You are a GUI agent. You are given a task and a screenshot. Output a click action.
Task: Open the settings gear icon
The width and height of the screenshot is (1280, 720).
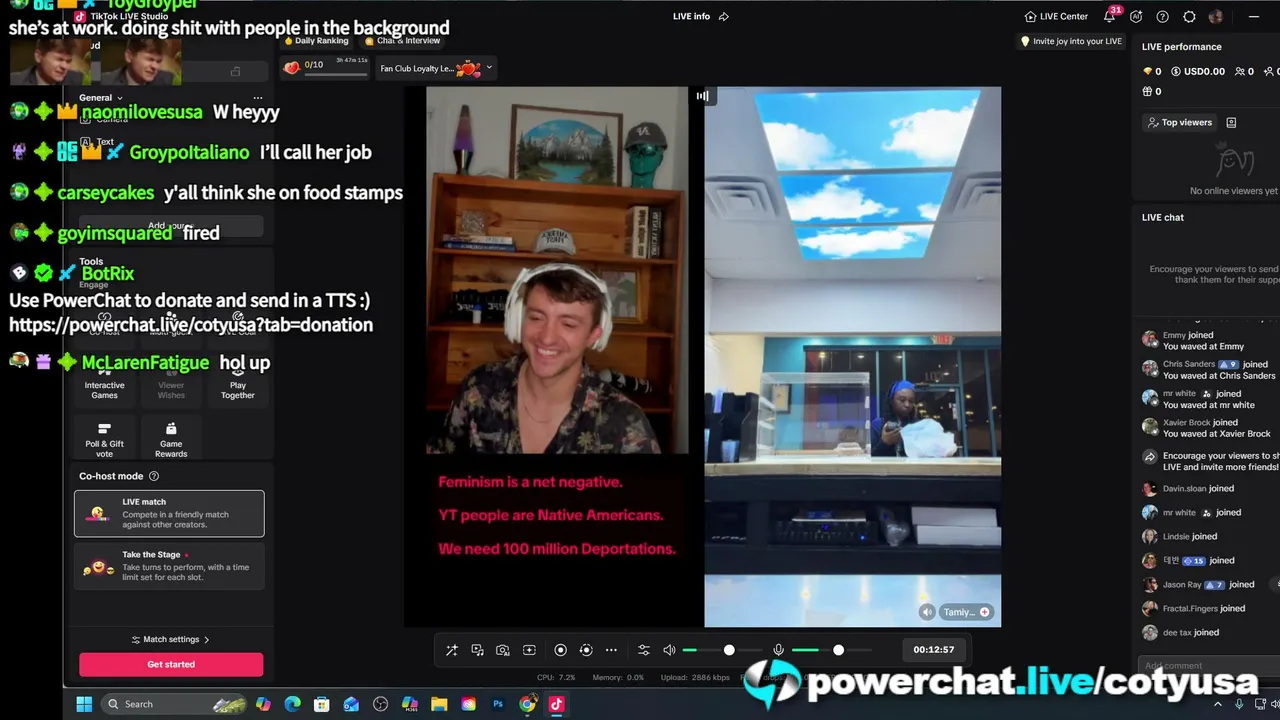pyautogui.click(x=1189, y=16)
